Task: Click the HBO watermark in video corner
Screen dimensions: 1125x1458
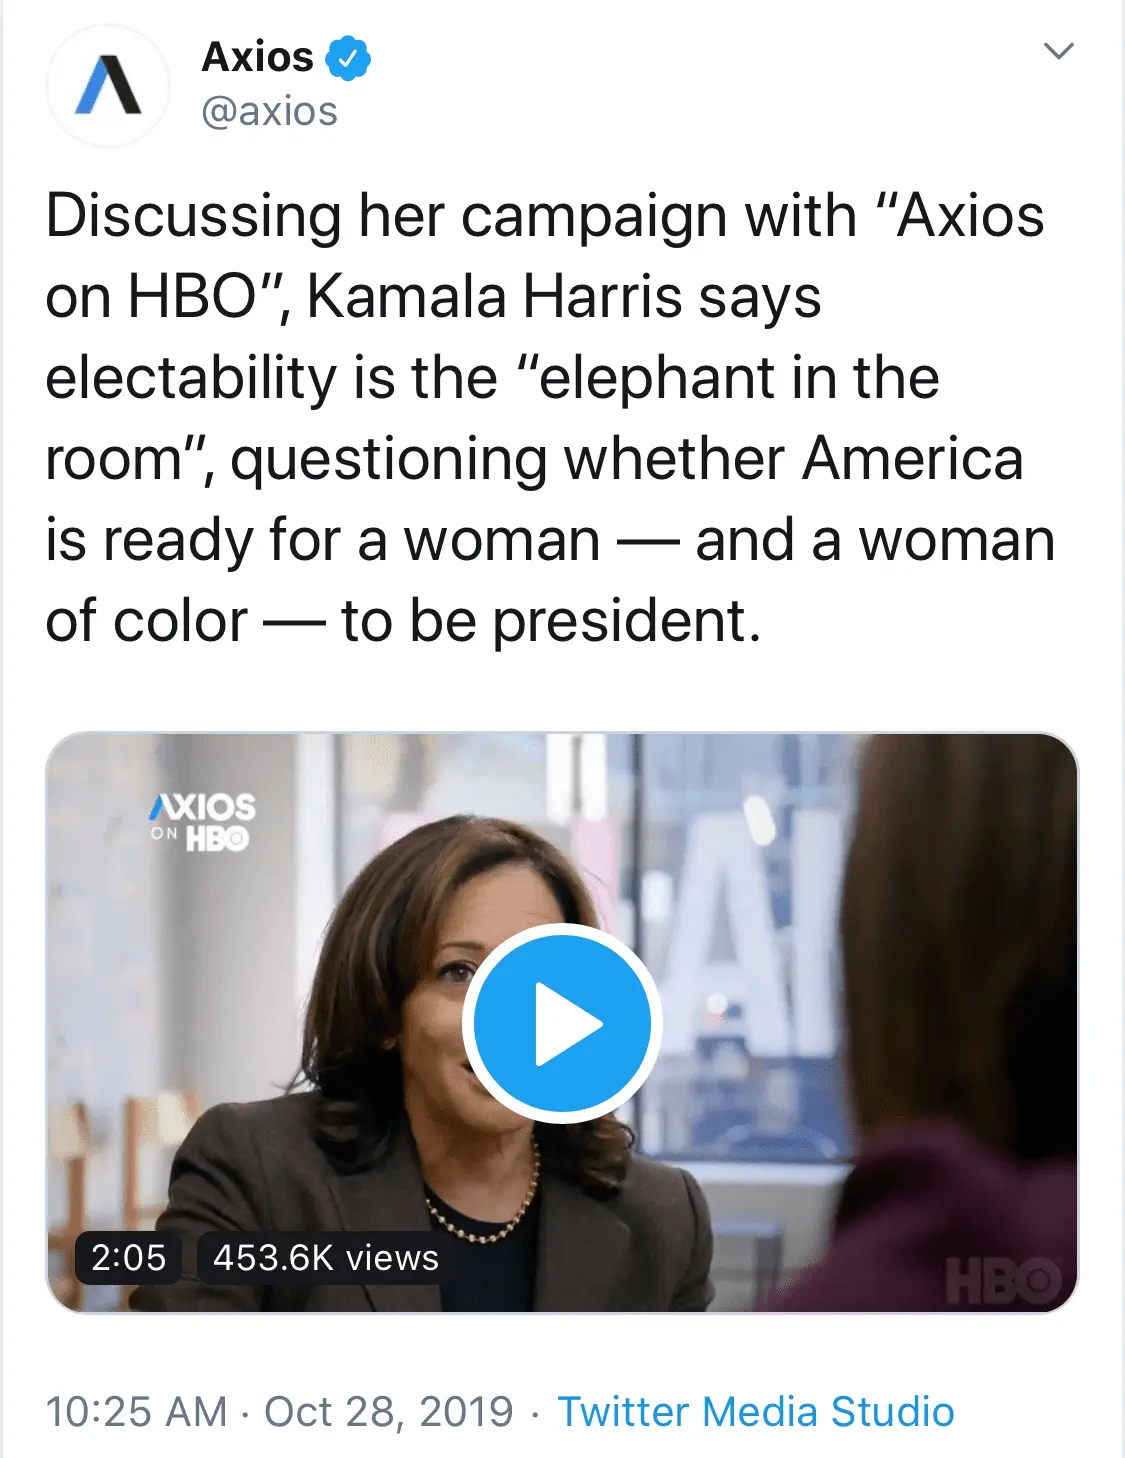Action: pos(1003,1279)
